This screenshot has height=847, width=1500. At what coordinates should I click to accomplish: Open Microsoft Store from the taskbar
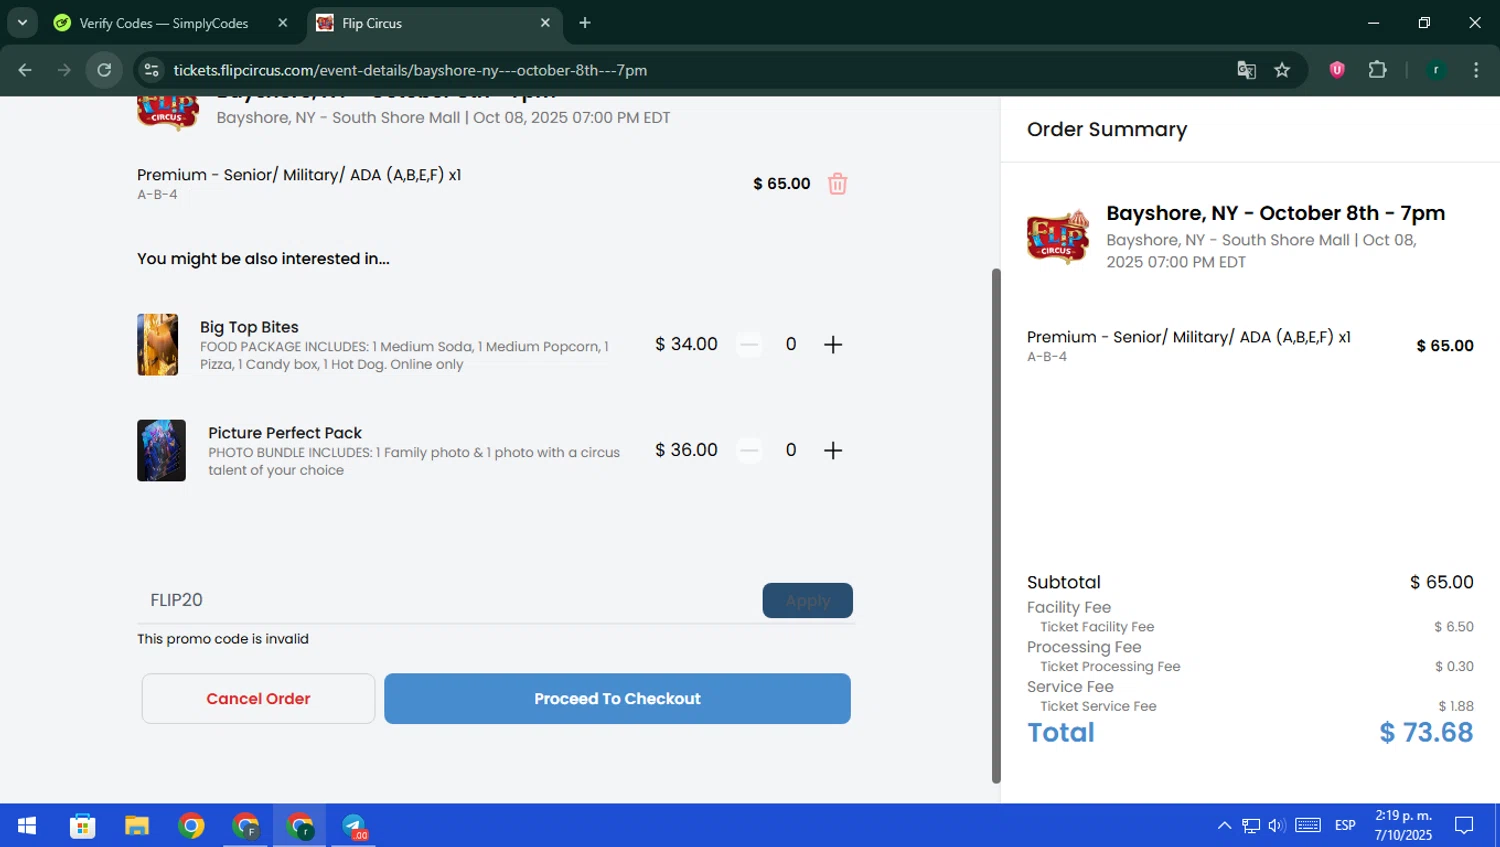coord(82,826)
